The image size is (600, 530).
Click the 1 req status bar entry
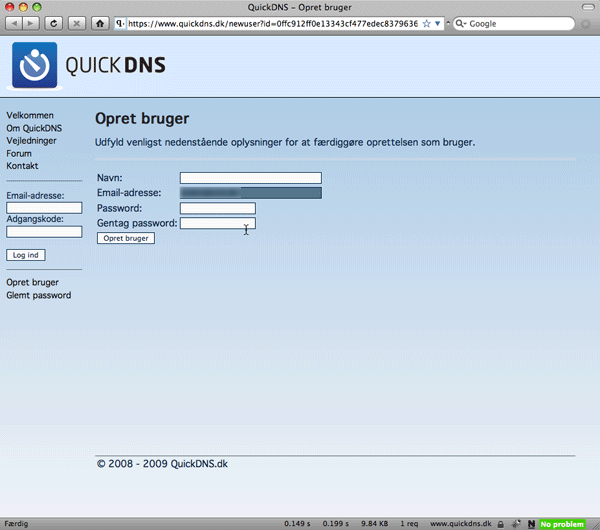click(409, 524)
